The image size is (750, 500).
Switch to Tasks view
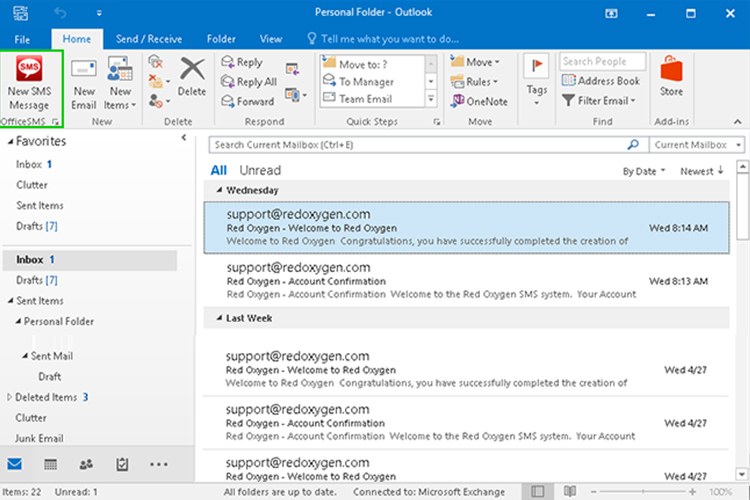pyautogui.click(x=122, y=464)
